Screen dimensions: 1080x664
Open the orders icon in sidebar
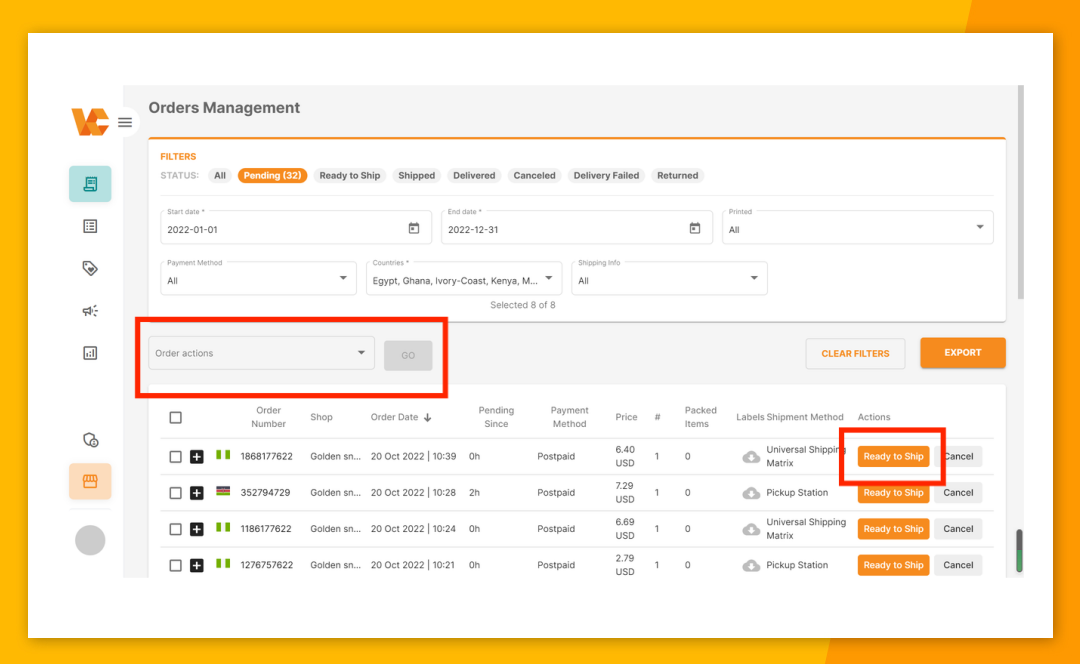pos(90,184)
